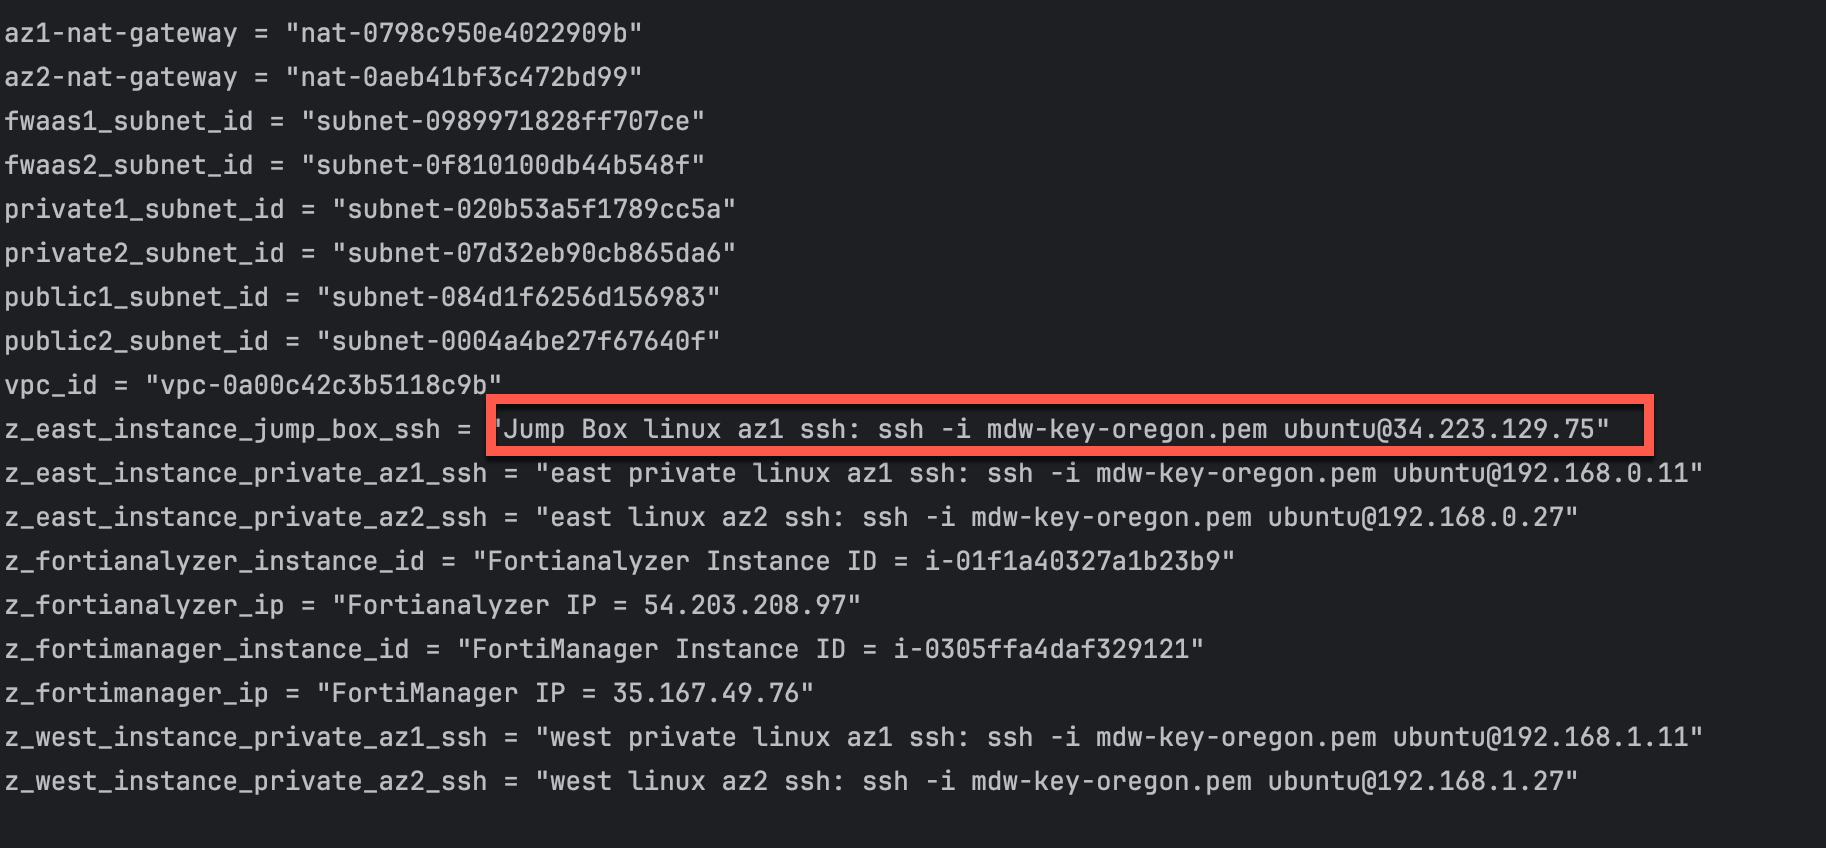Click the east az2 ssh address ubuntu@192.168.0.27
Screen dimensions: 1826x848
1415,517
